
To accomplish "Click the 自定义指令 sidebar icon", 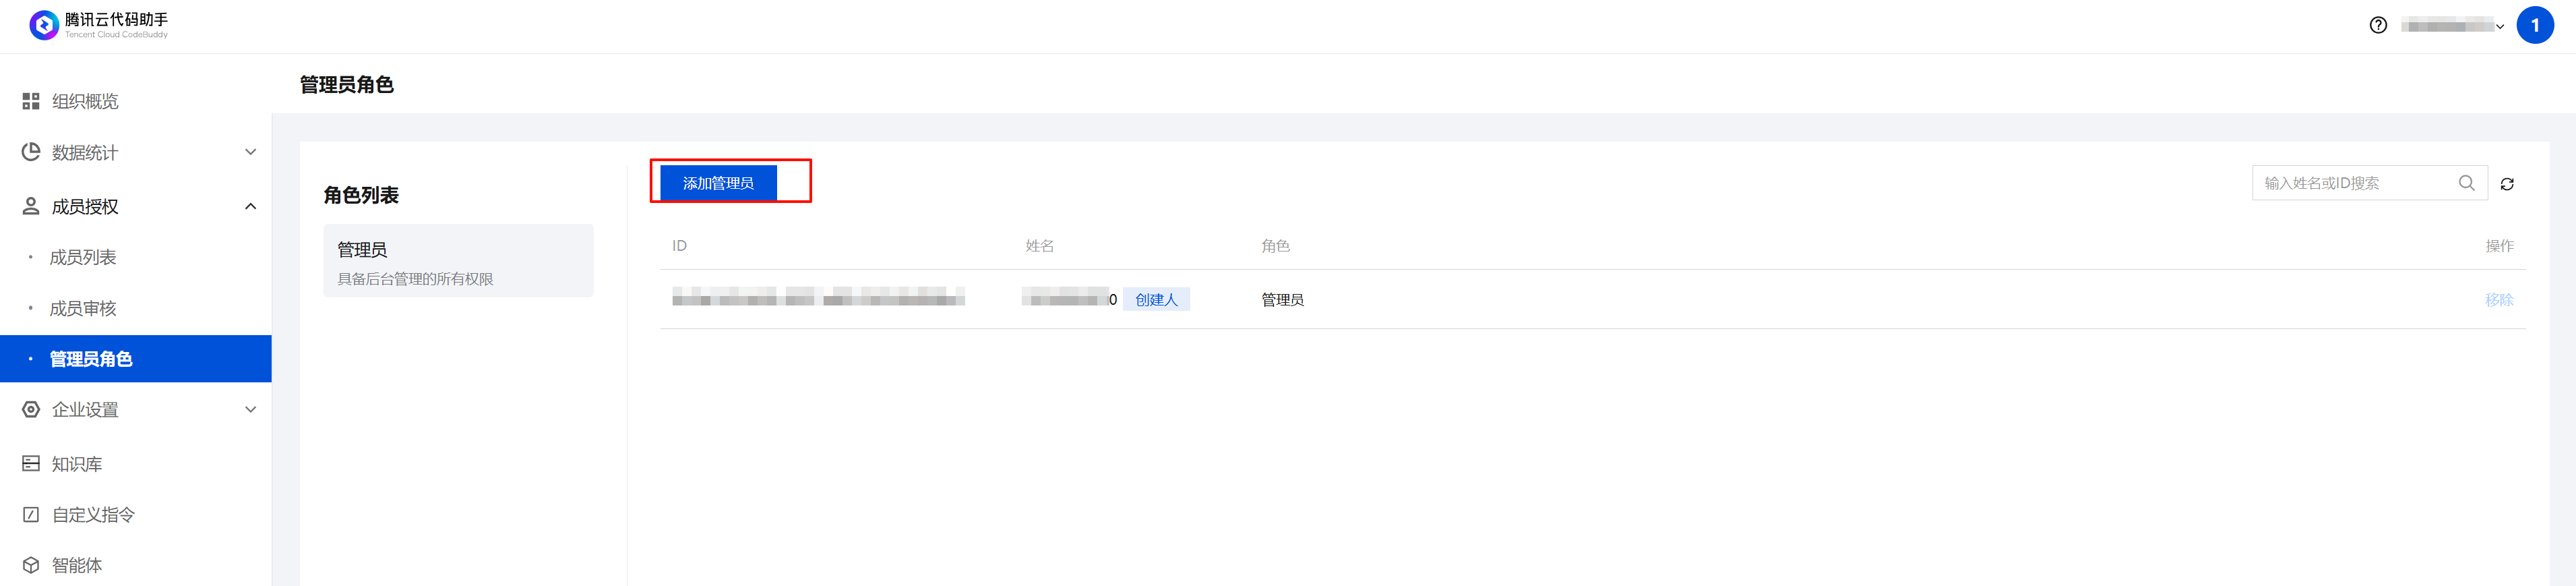I will pyautogui.click(x=31, y=515).
